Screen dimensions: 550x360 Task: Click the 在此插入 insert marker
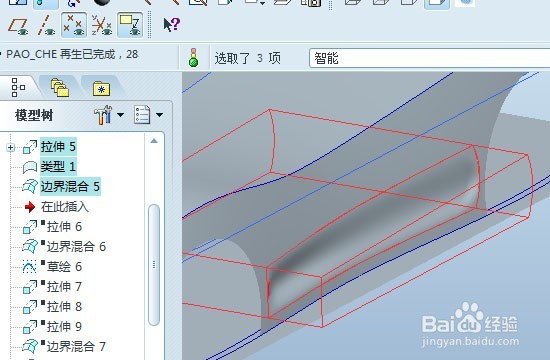point(64,207)
